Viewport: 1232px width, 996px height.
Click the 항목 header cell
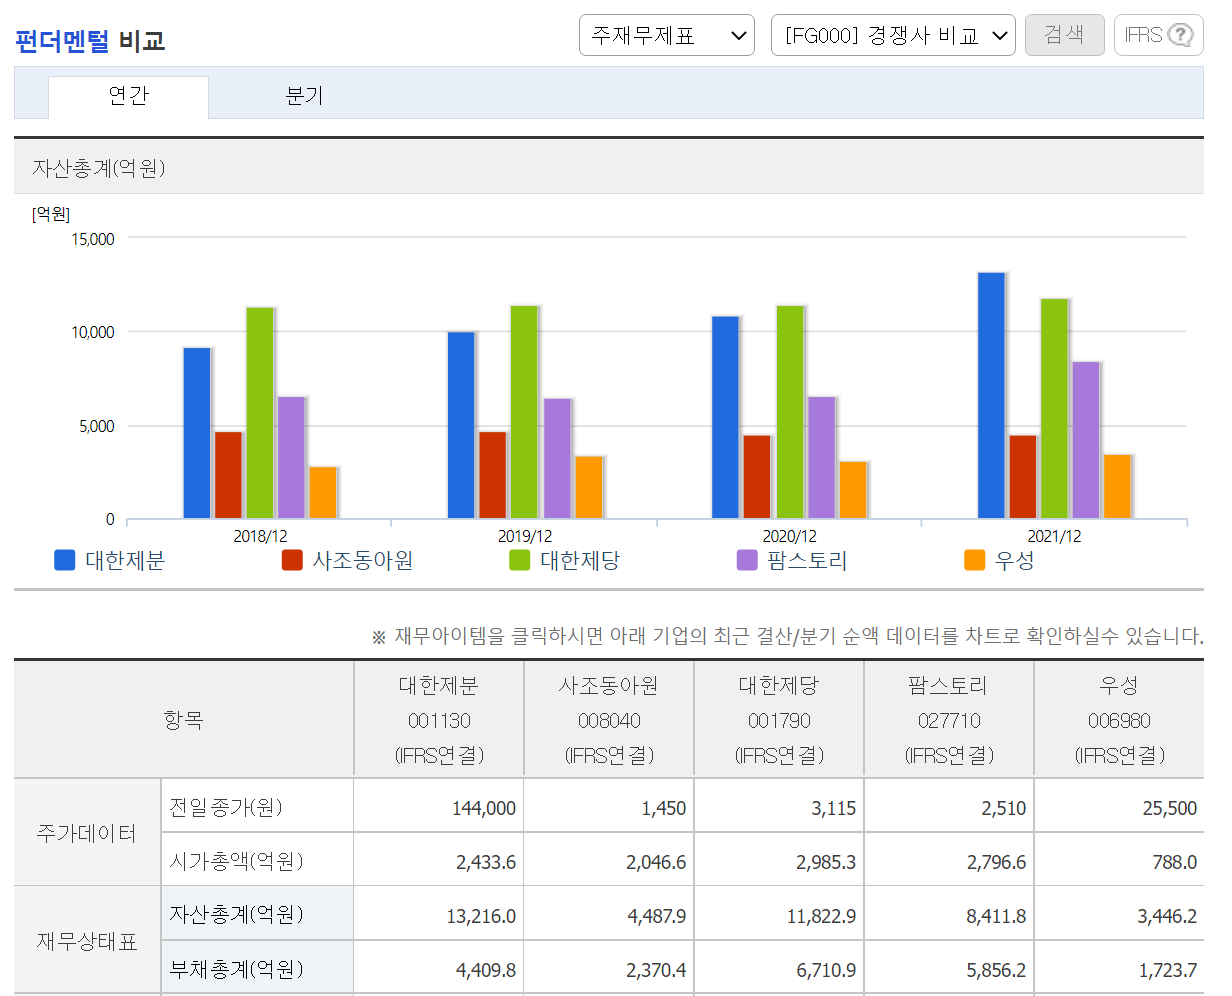pos(184,720)
